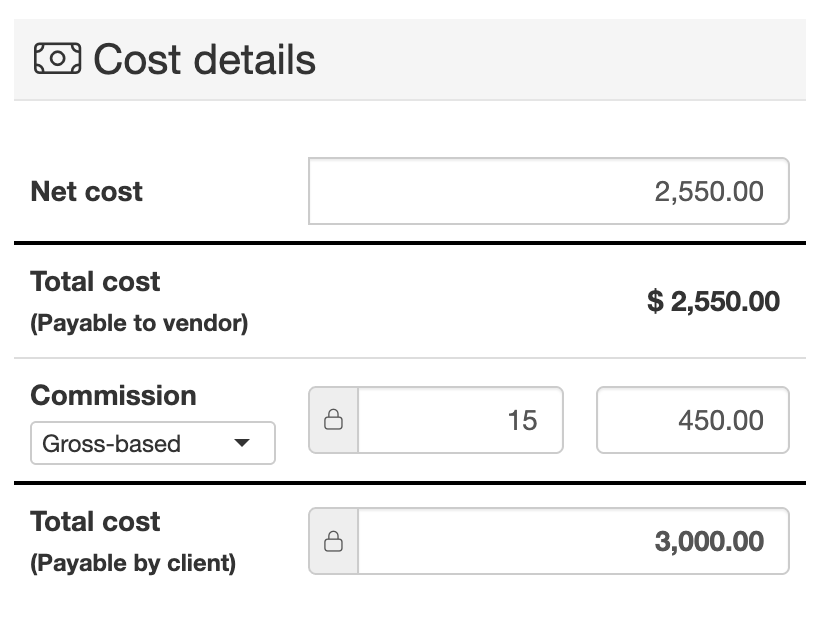Click the (Payable by client) note
Image resolution: width=830 pixels, height=636 pixels.
(x=133, y=564)
